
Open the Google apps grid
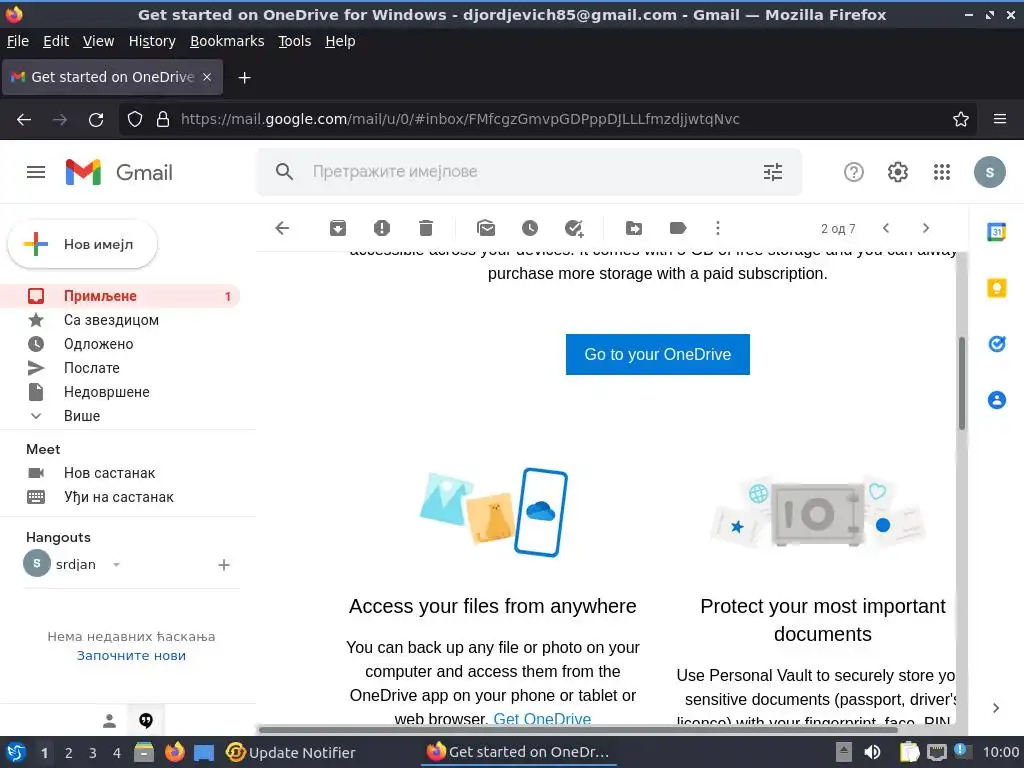click(x=942, y=172)
